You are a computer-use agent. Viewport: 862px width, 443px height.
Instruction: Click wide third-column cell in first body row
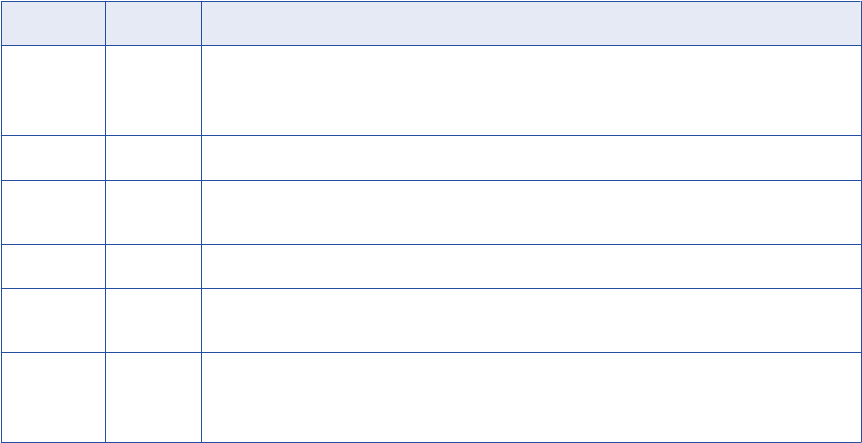coord(531,90)
